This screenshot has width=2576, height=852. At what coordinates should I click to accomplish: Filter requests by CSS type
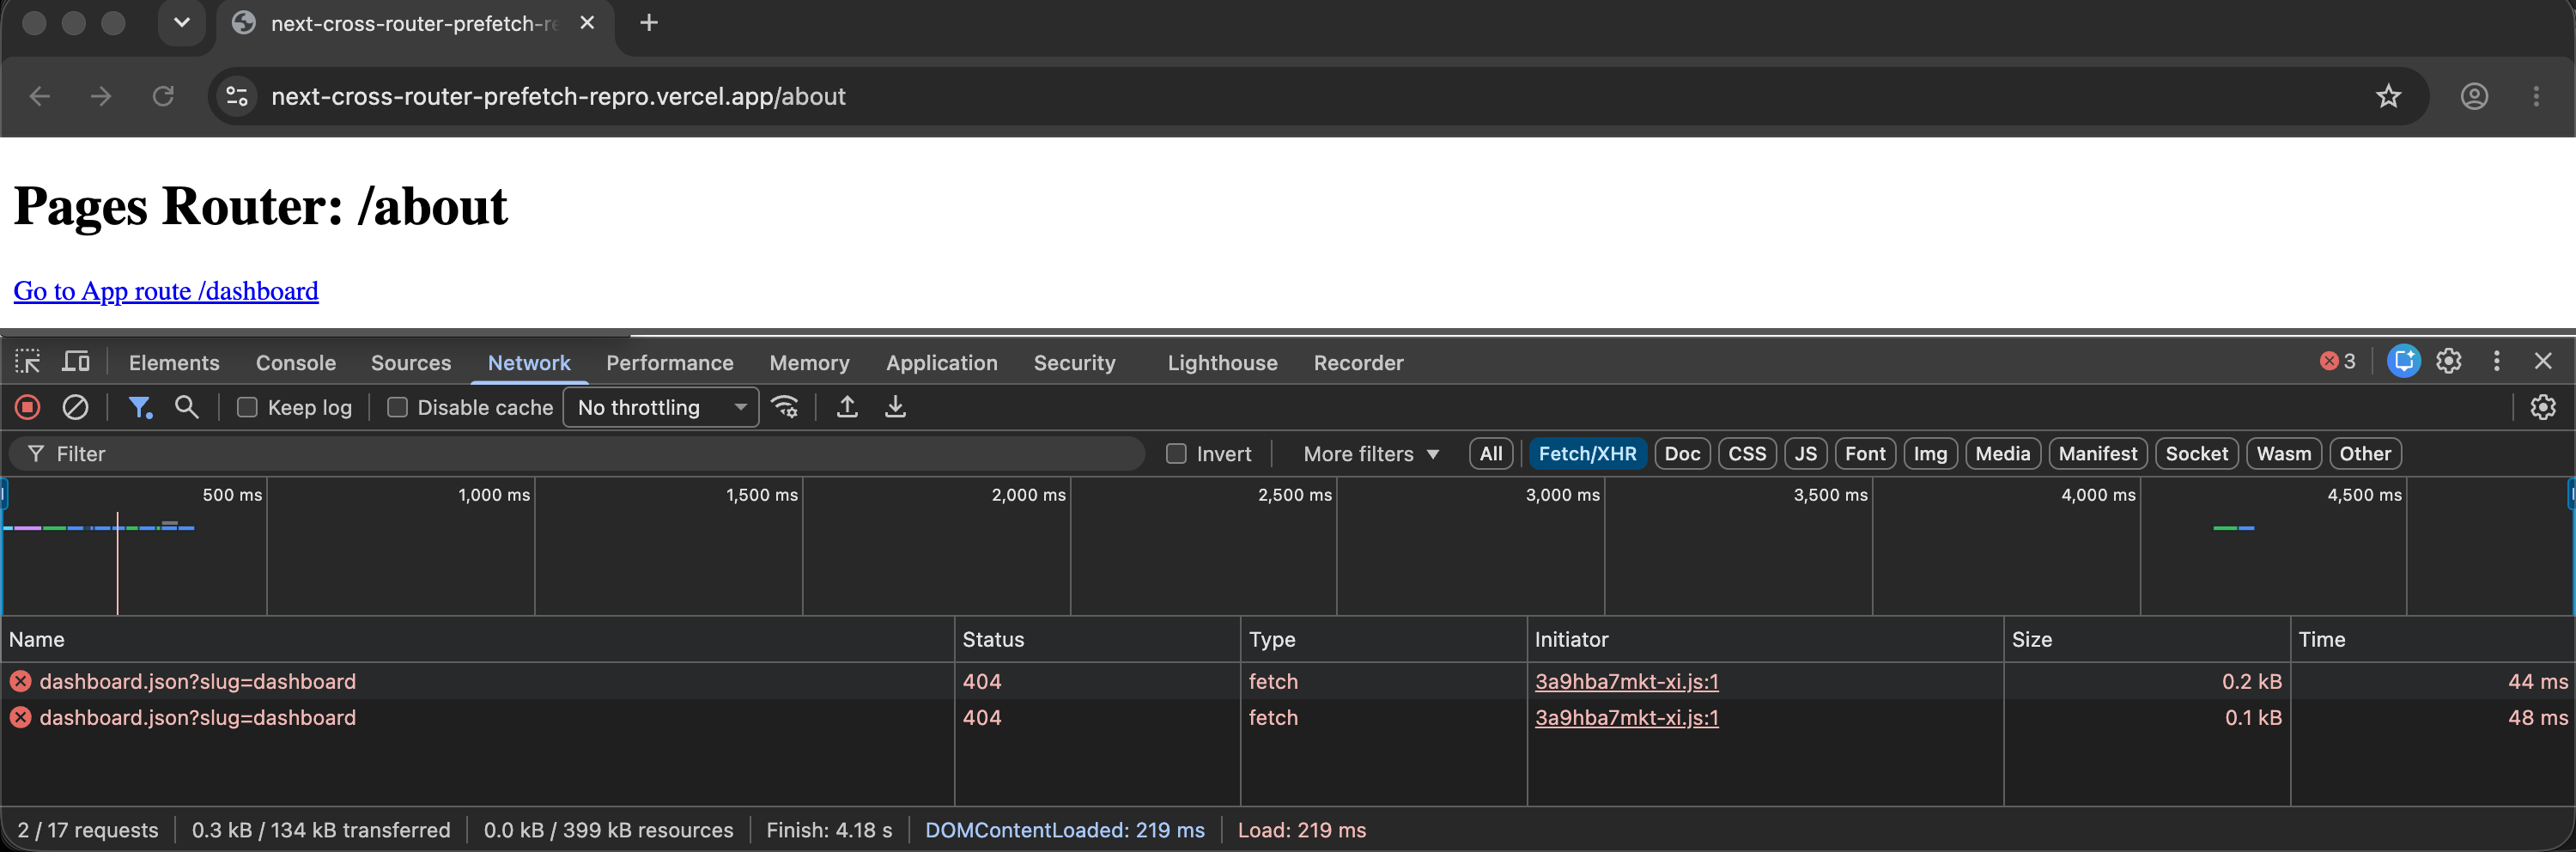pos(1747,454)
